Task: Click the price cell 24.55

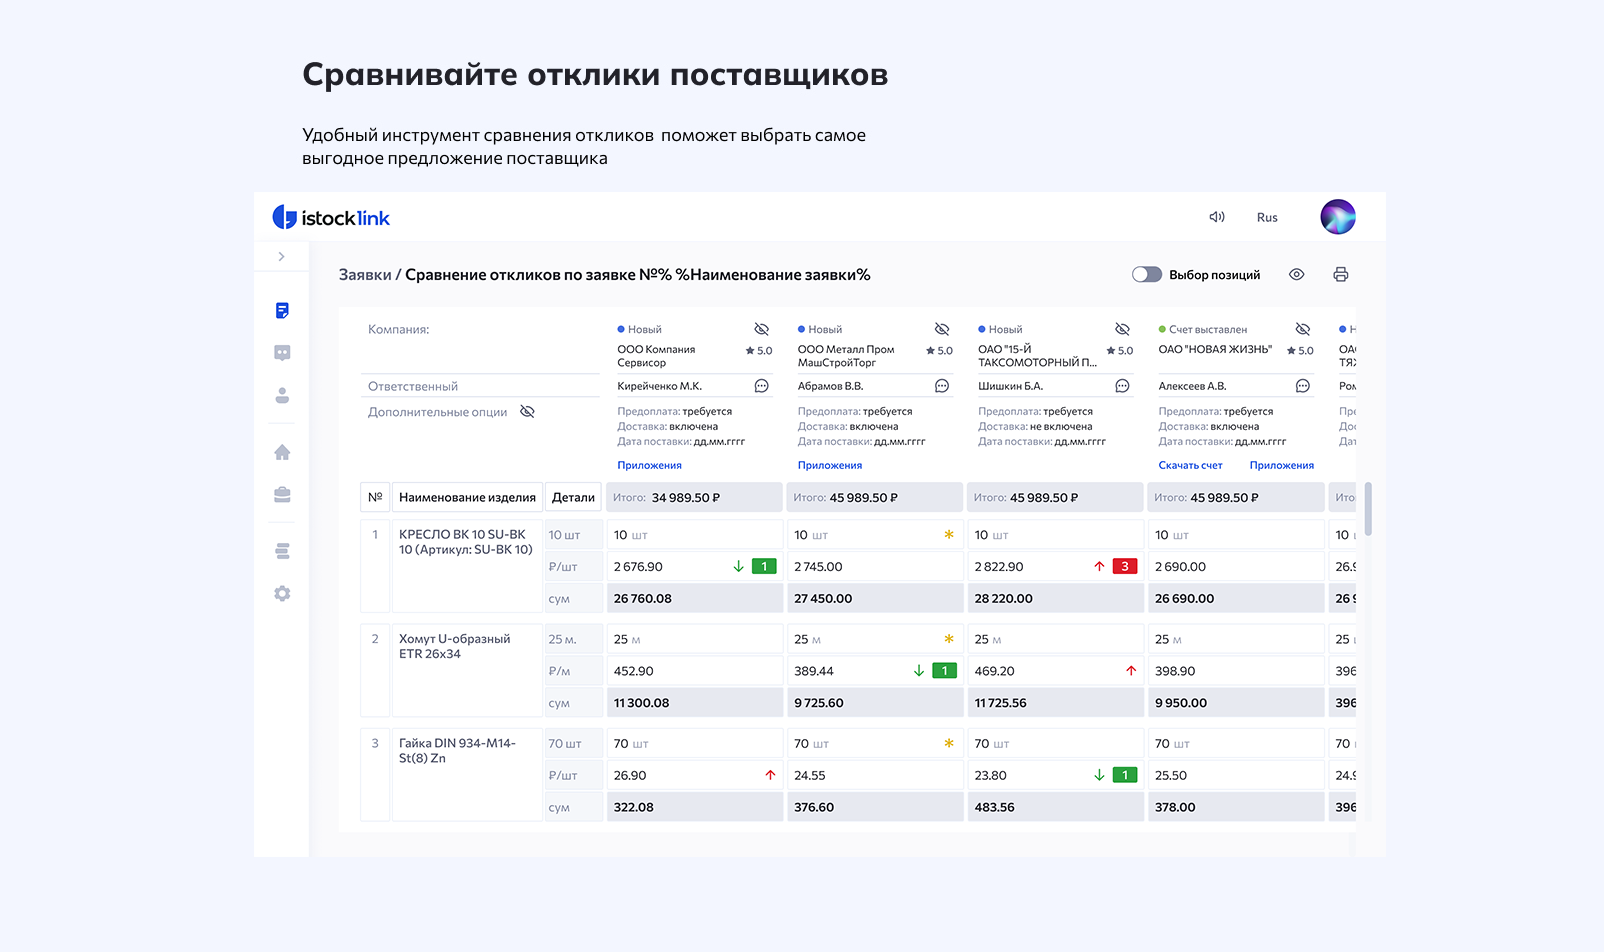Action: coord(875,775)
